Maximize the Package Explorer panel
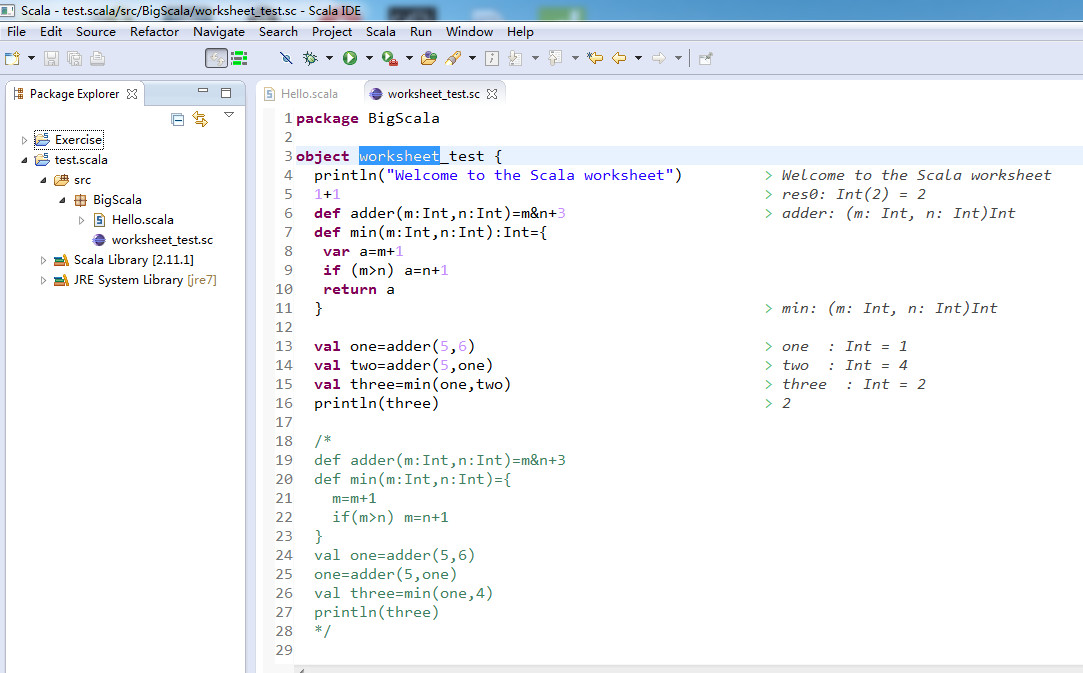1083x673 pixels. [x=226, y=93]
